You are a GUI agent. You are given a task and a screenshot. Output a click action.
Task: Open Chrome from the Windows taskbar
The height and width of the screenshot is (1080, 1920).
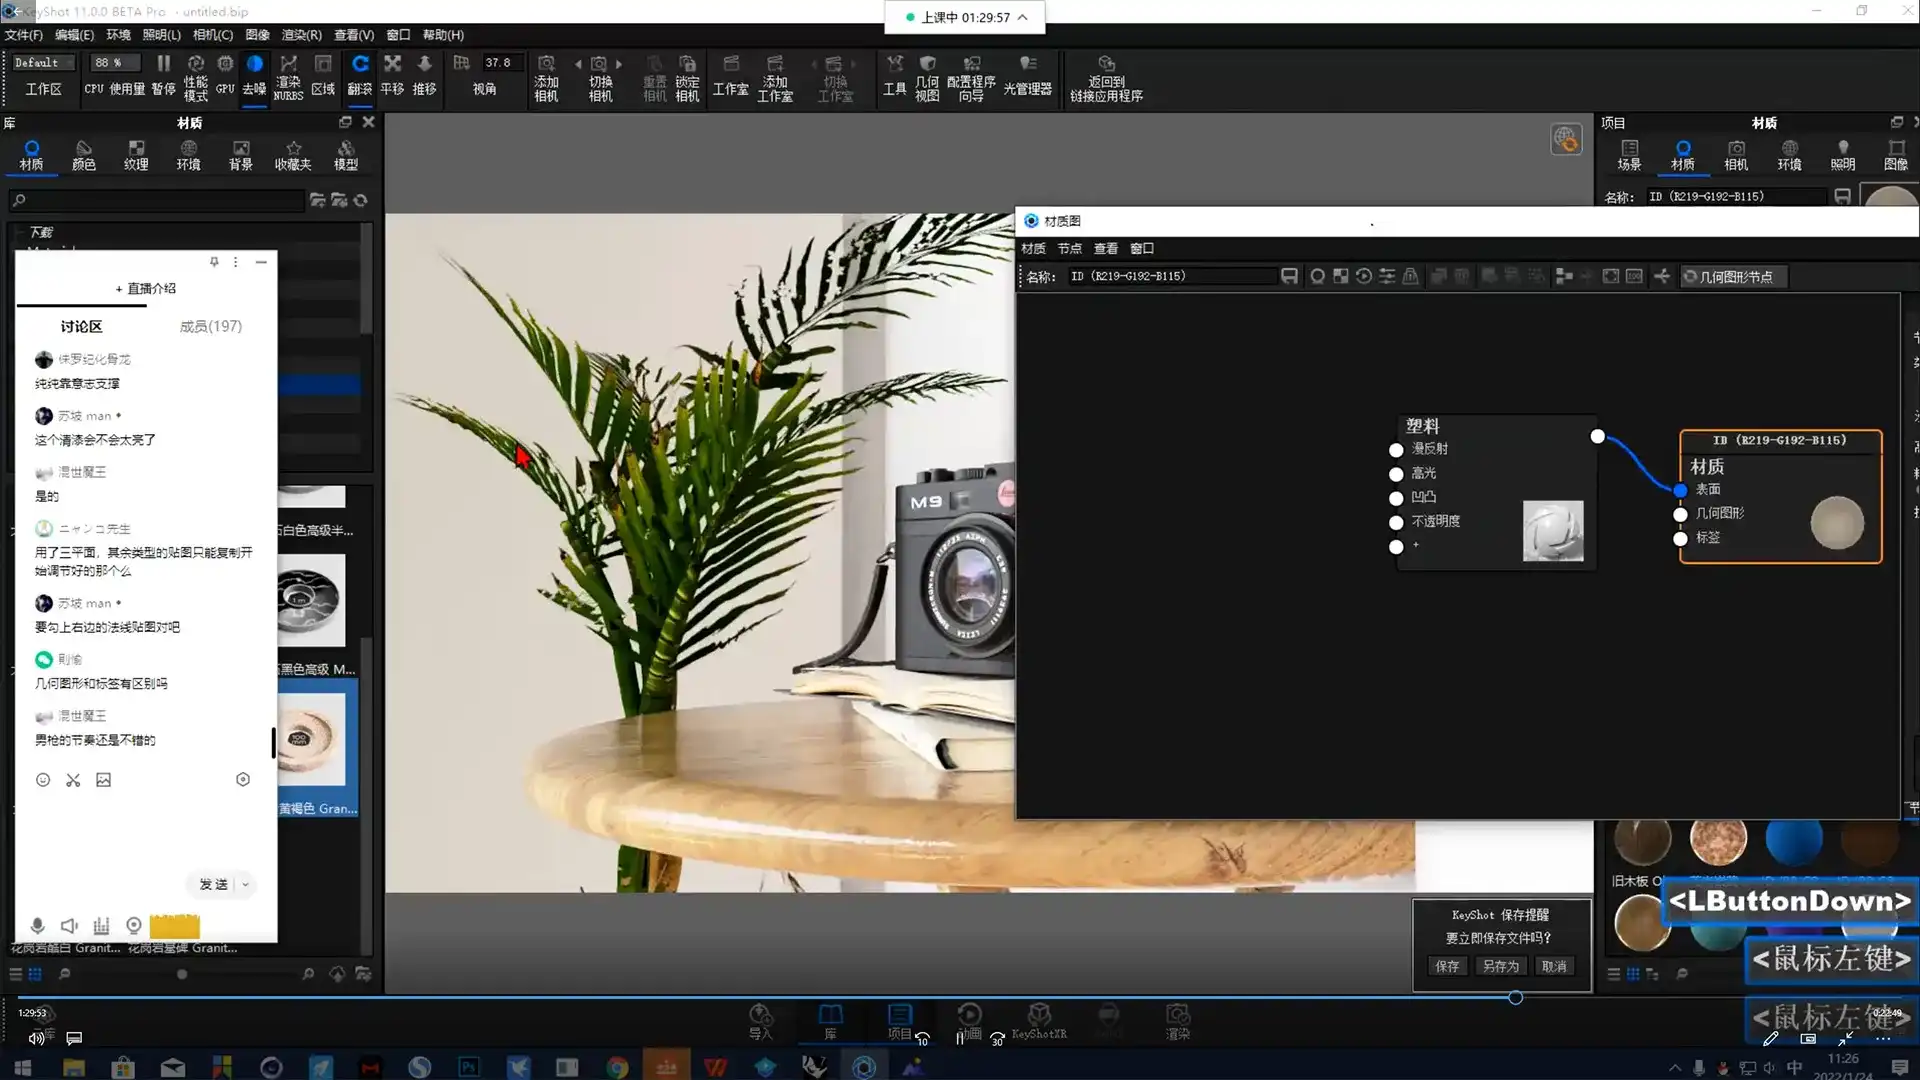pos(617,1067)
